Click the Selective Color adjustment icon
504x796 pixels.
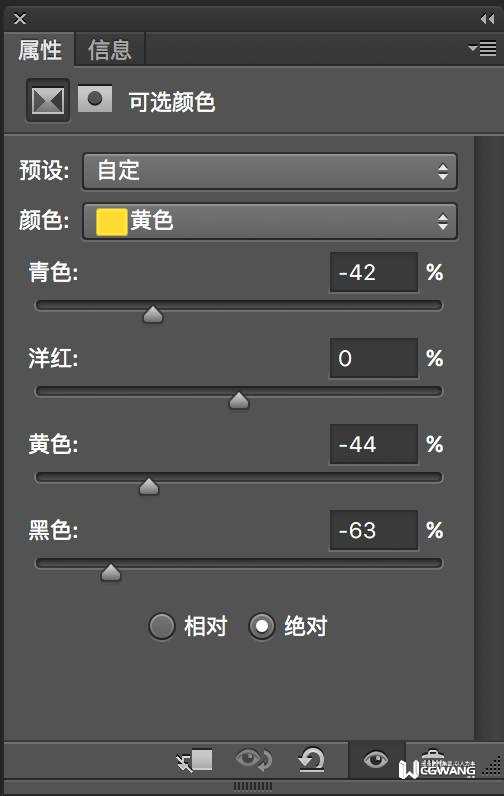coord(48,101)
